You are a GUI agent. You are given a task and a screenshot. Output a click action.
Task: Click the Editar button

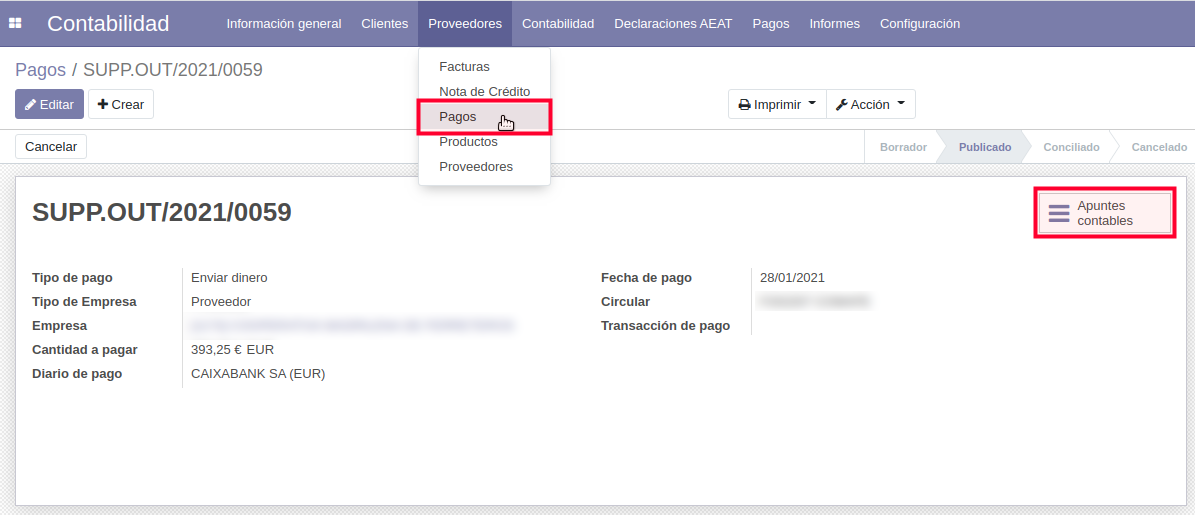[49, 104]
